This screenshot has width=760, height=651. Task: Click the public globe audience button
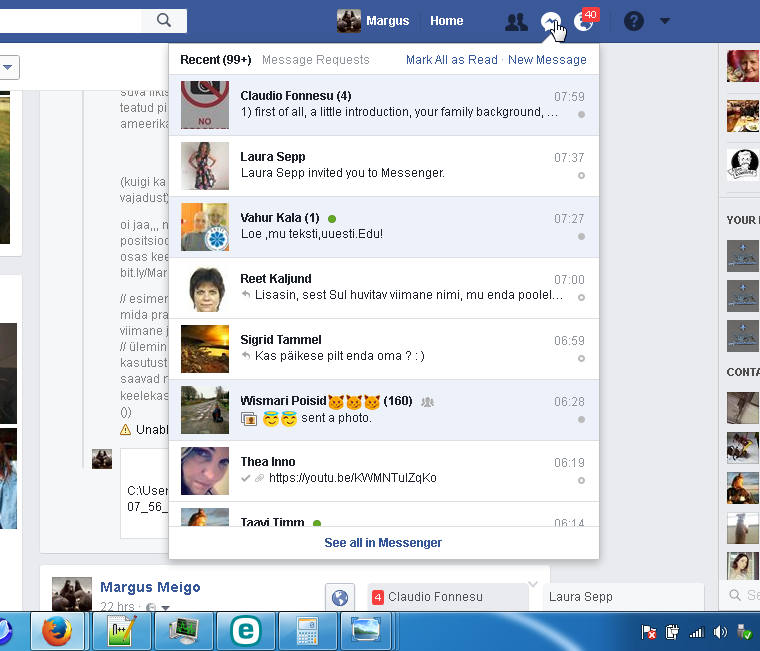(340, 598)
